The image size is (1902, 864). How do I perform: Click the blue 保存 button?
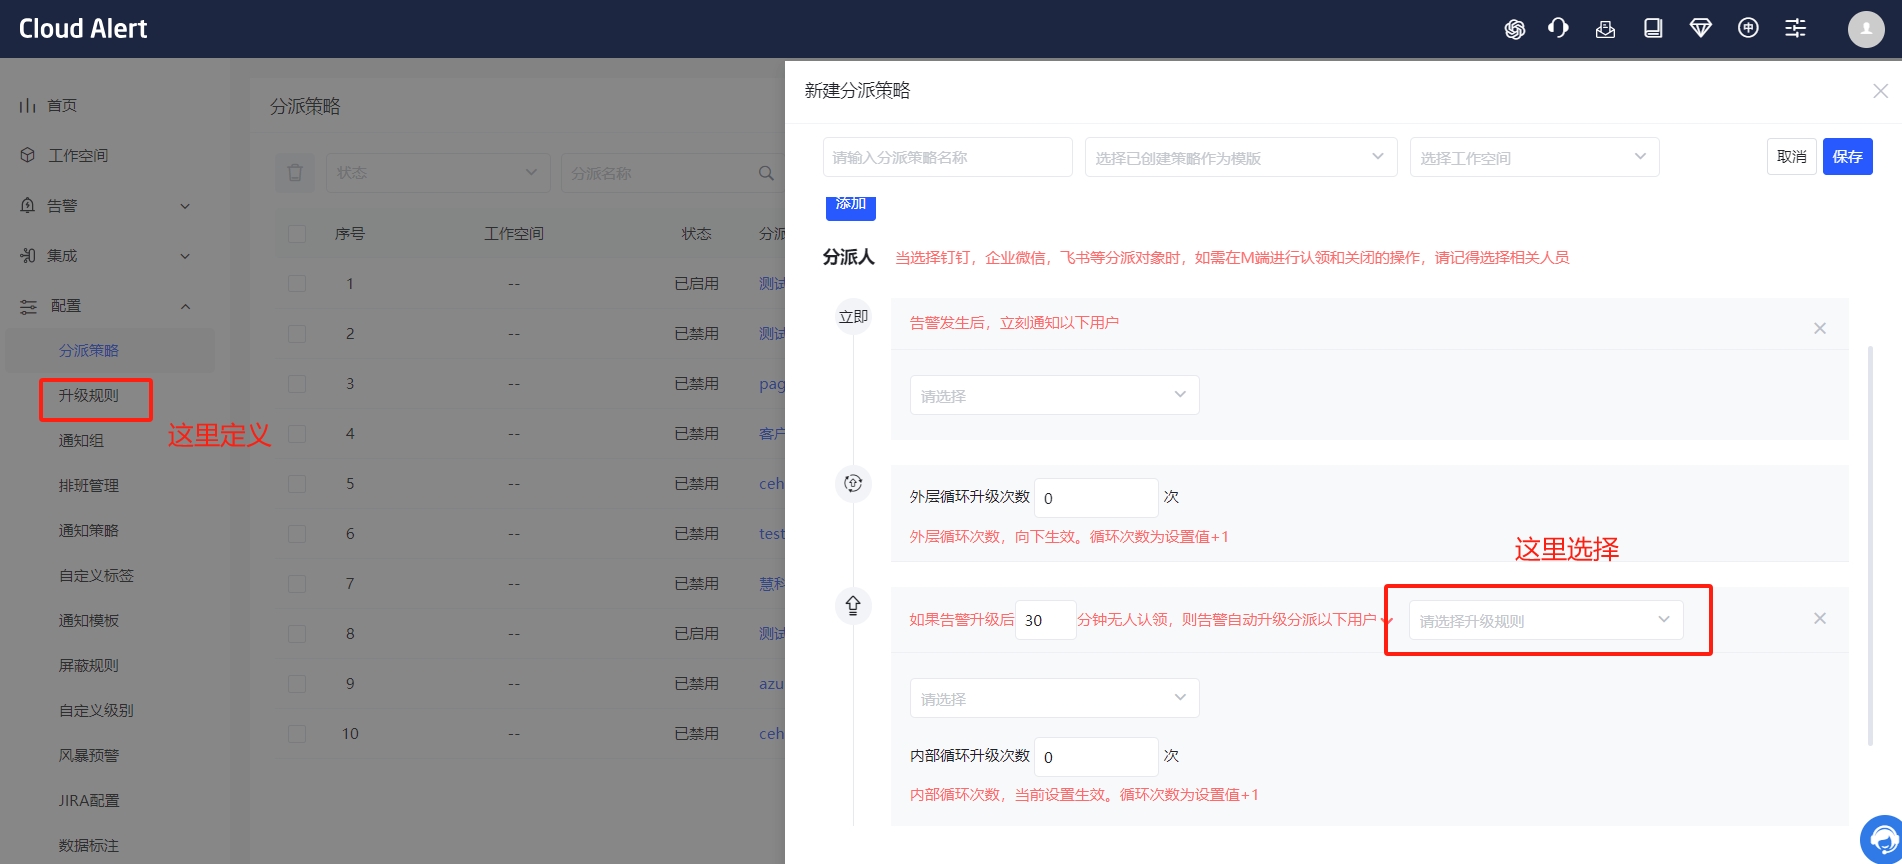(1847, 156)
